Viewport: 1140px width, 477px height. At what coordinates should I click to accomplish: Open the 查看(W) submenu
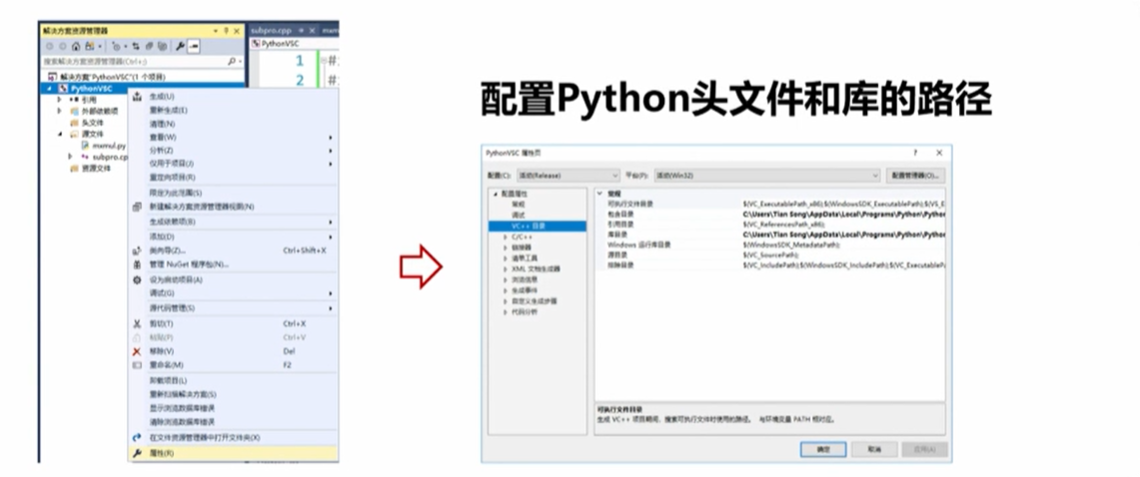(233, 137)
